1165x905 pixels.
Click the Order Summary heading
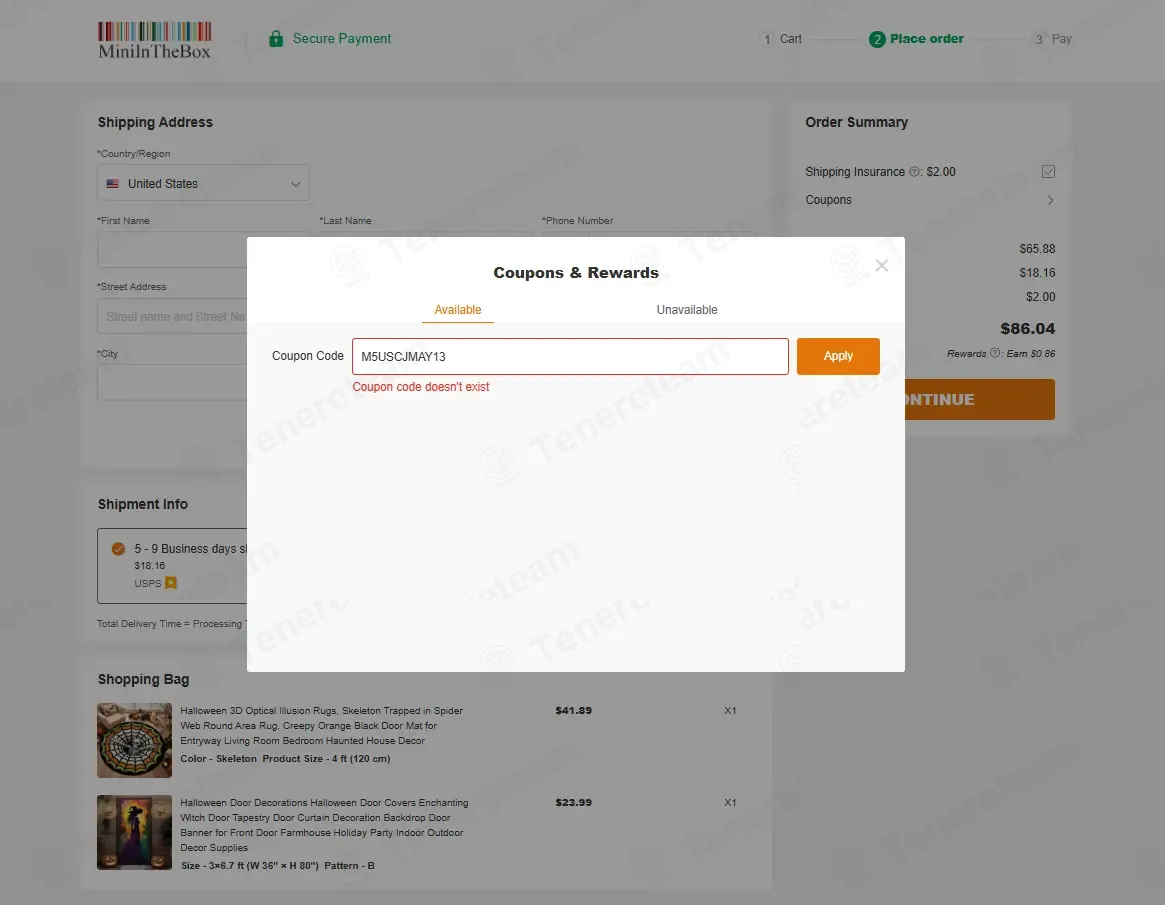[x=857, y=122]
